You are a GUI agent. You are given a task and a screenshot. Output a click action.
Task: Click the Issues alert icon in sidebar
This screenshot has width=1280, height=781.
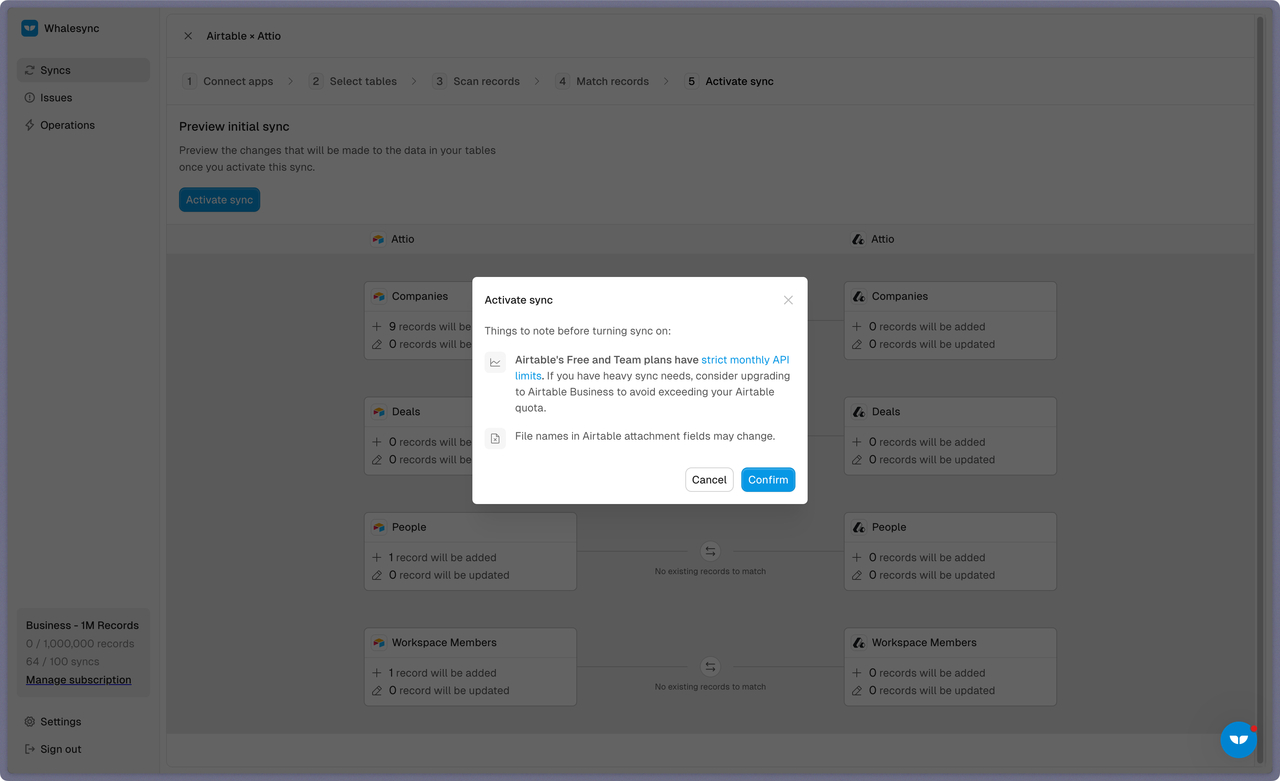point(30,98)
